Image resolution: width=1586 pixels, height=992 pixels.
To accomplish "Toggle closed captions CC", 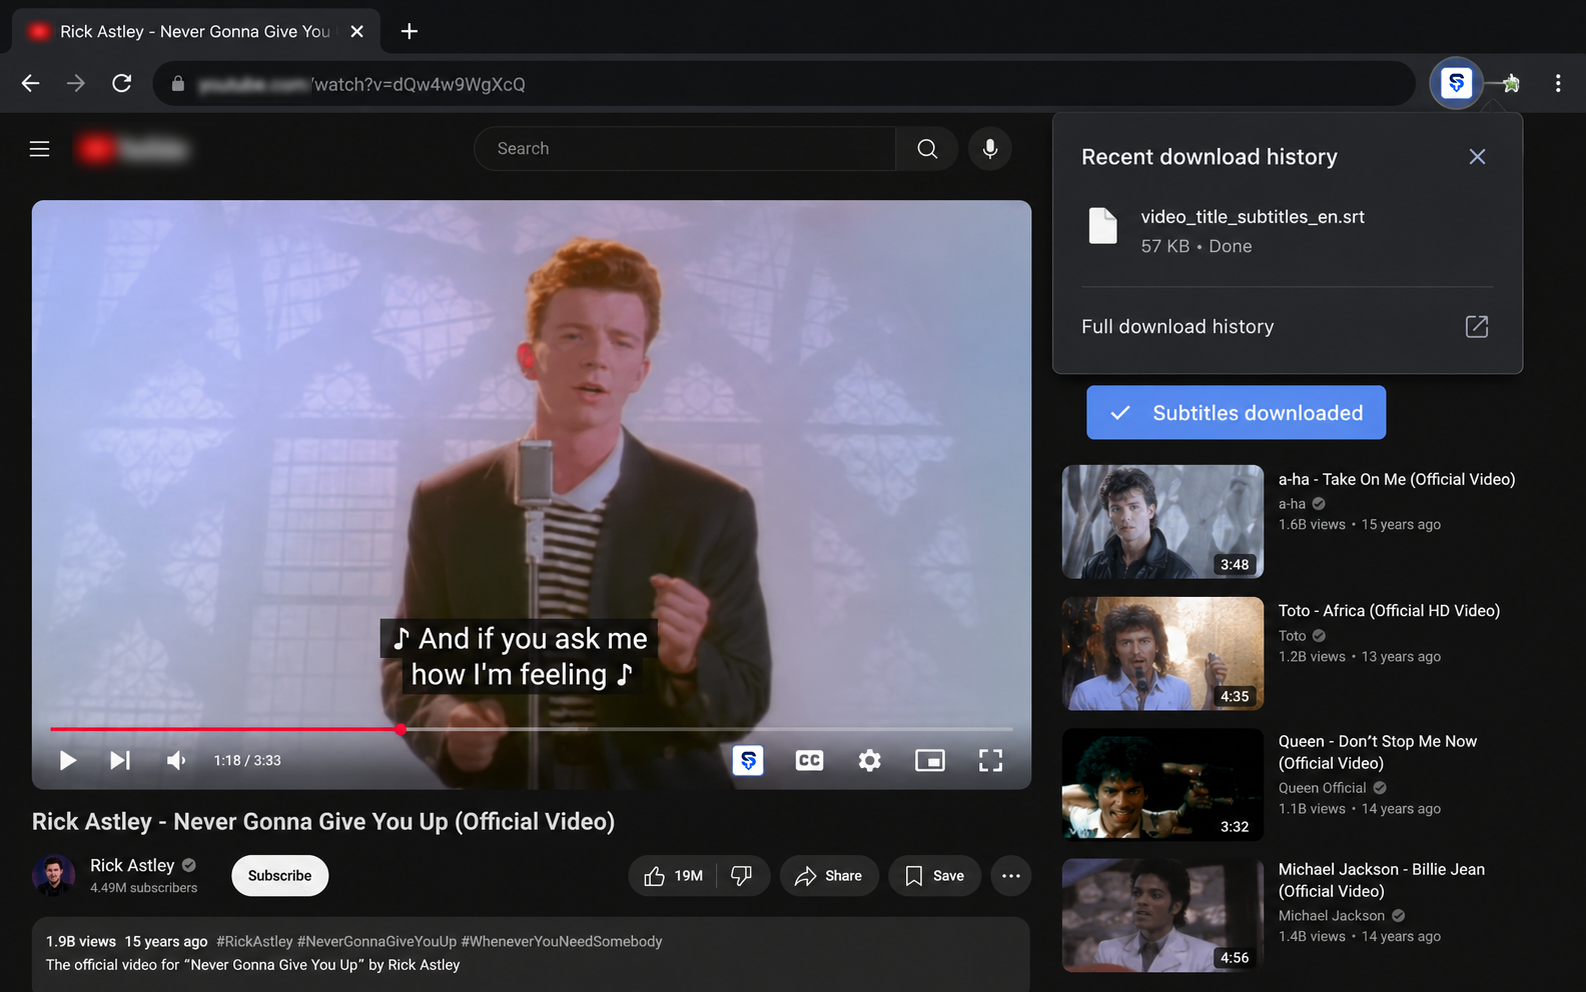I will pyautogui.click(x=809, y=761).
